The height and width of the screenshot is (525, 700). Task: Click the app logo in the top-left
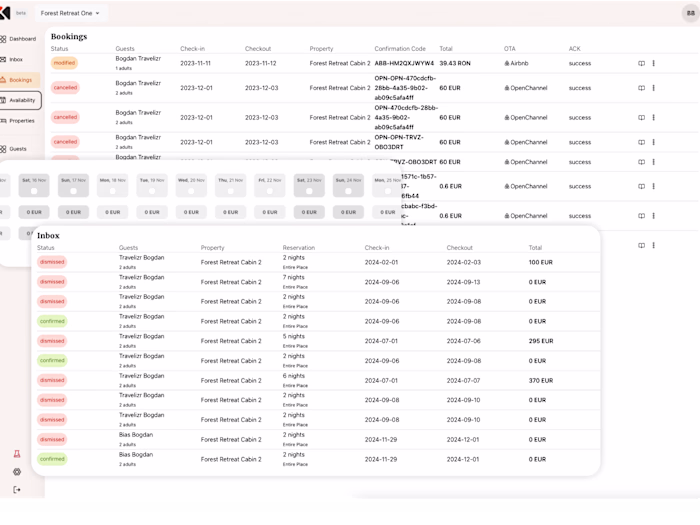(x=5, y=13)
